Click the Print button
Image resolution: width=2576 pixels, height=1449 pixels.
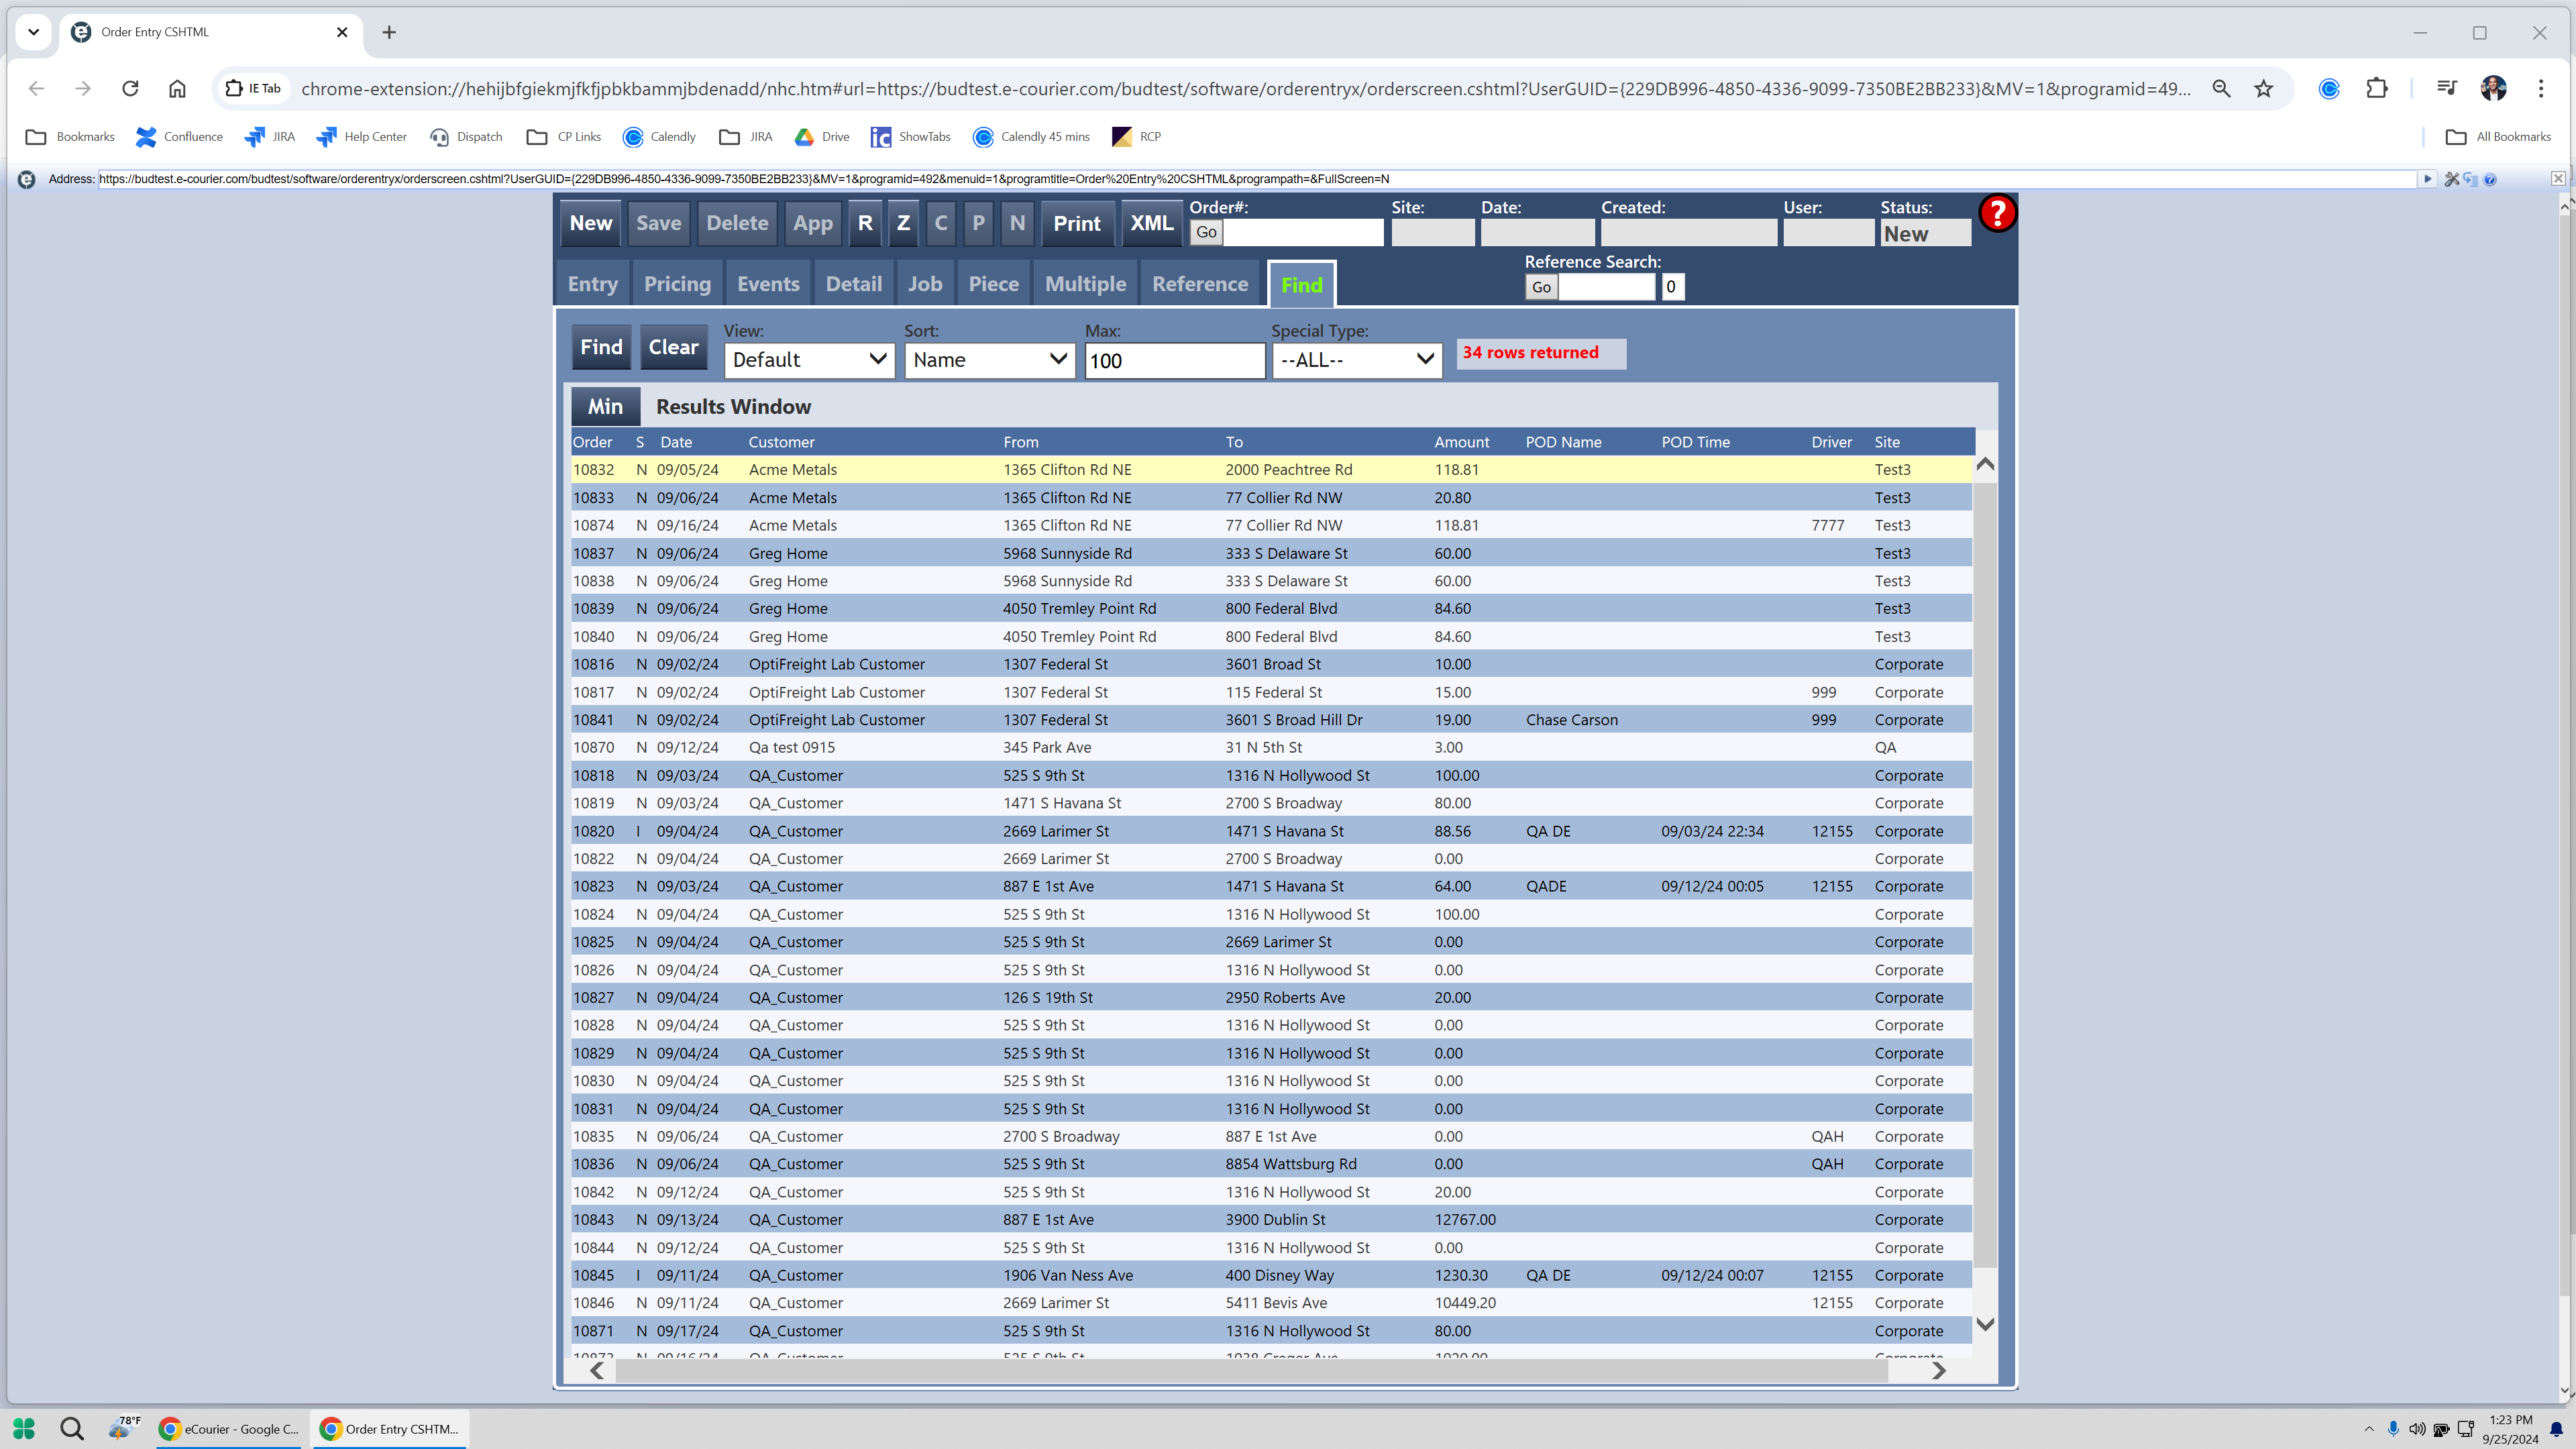pos(1076,224)
